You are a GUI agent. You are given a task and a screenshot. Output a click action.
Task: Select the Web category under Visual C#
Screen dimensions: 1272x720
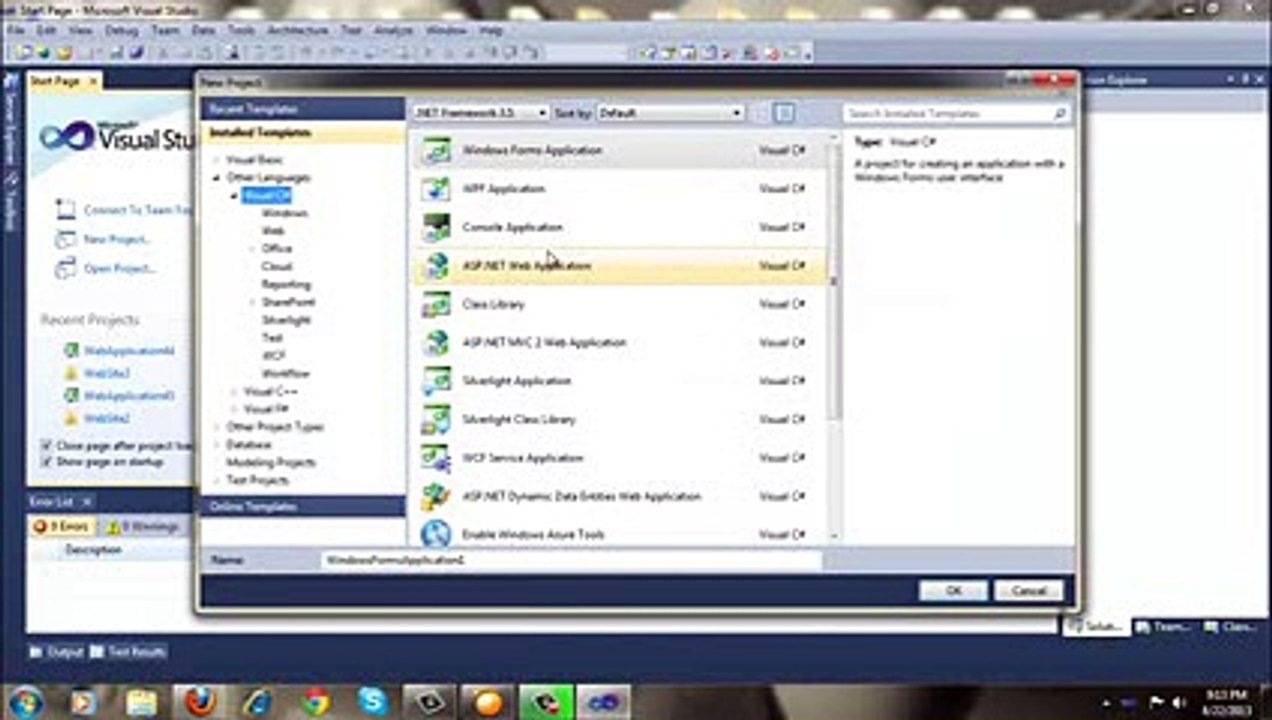[273, 231]
